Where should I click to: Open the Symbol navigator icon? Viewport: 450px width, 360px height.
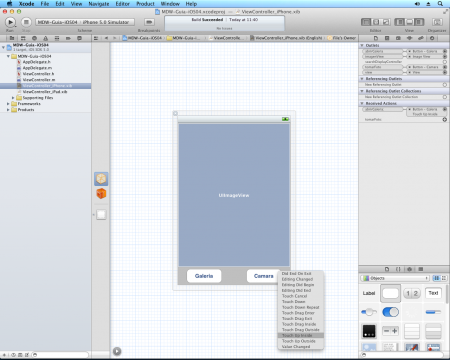click(23, 38)
